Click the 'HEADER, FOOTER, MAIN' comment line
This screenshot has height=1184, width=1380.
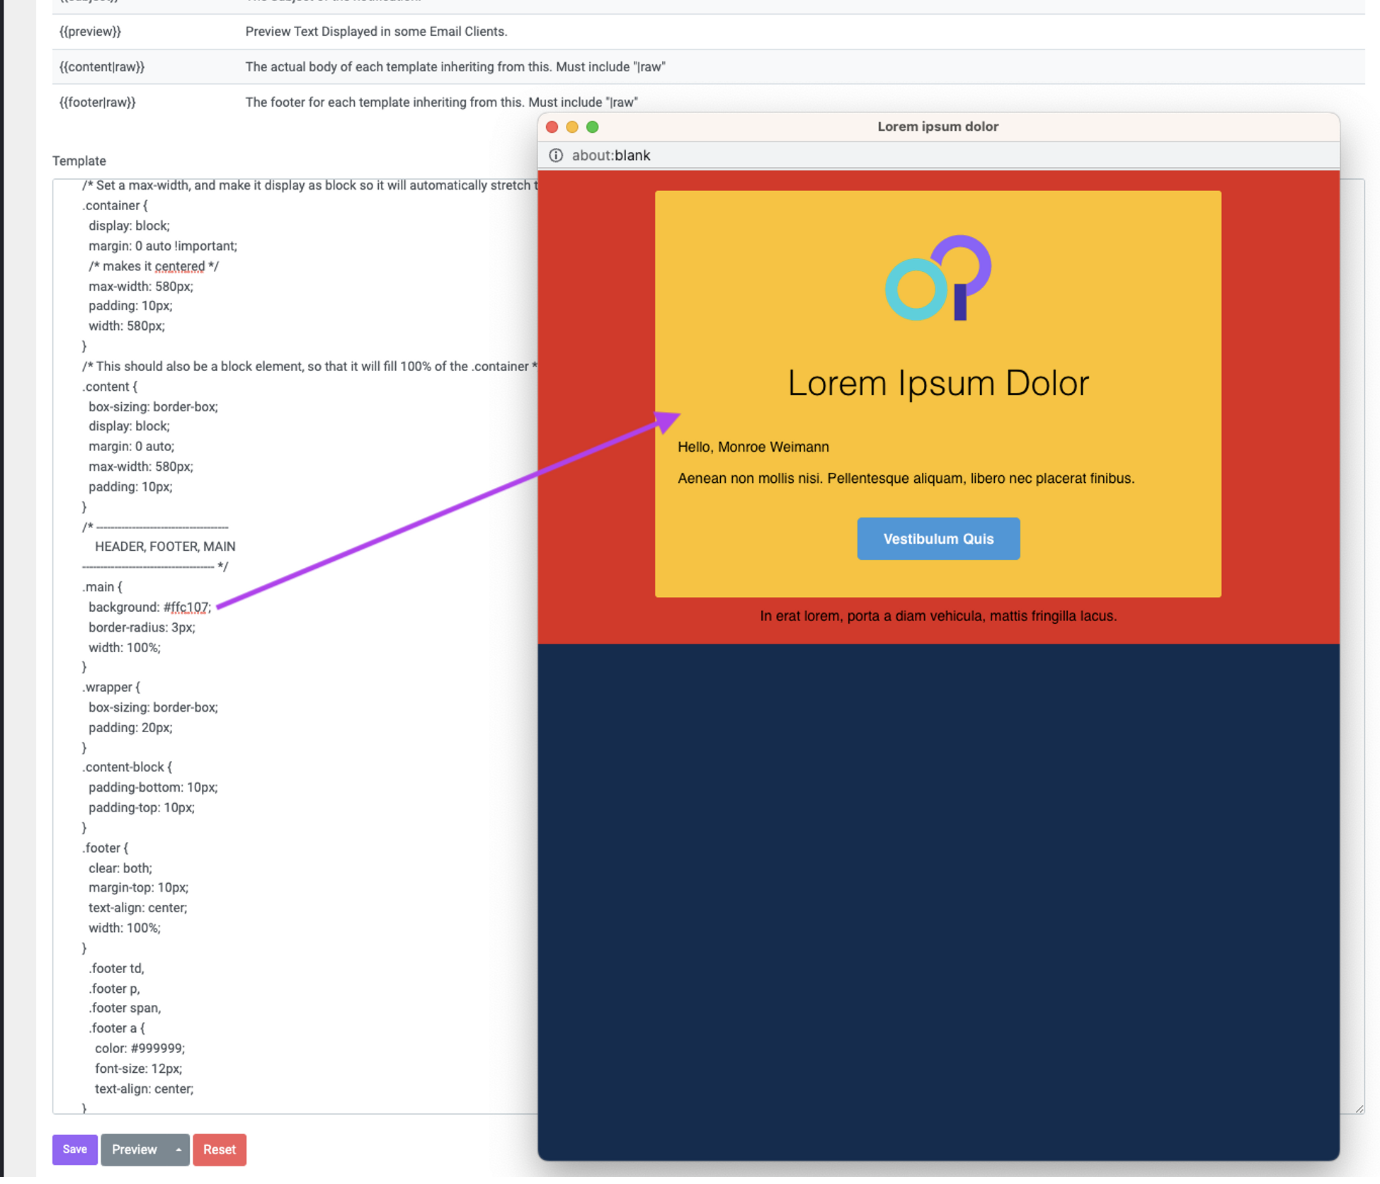(165, 546)
